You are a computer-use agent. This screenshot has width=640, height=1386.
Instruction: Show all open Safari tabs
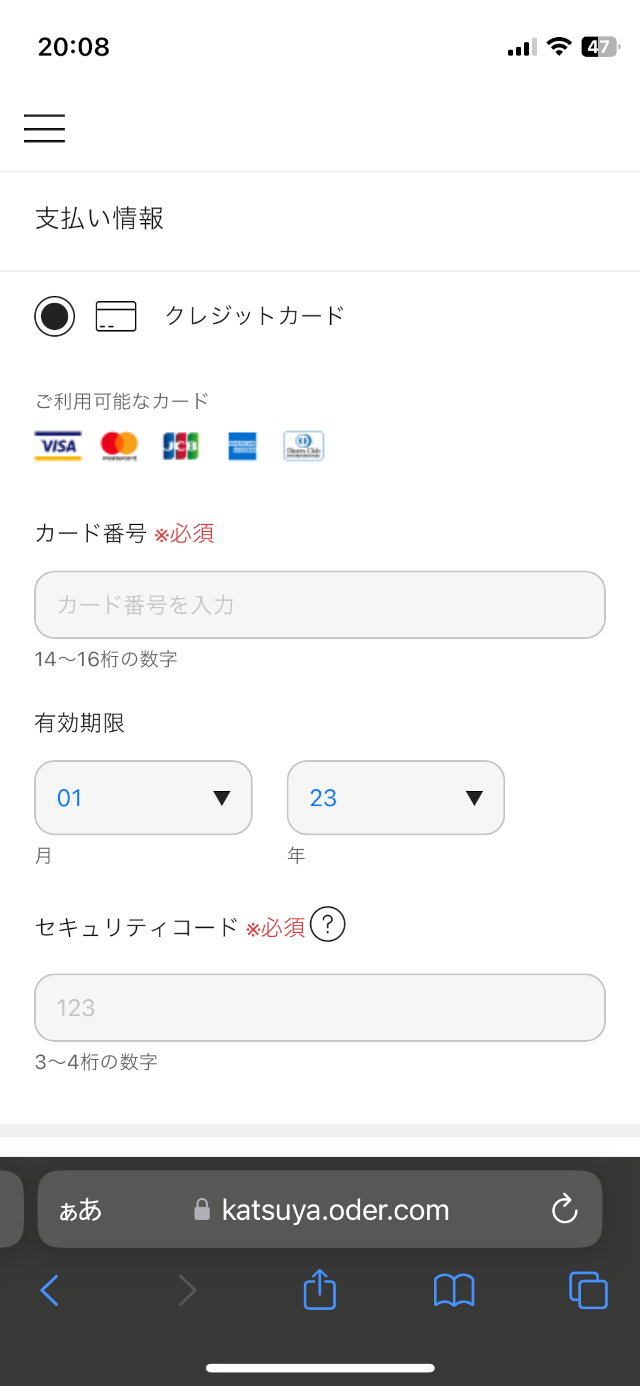(x=588, y=1291)
